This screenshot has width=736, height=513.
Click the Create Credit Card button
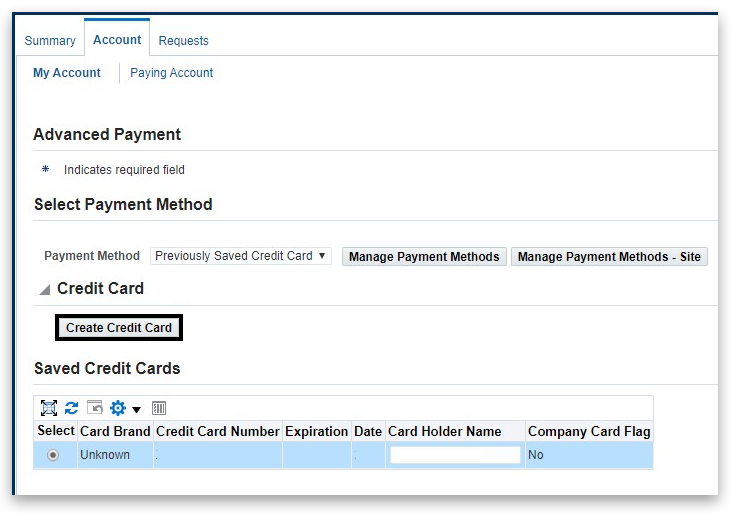click(119, 327)
